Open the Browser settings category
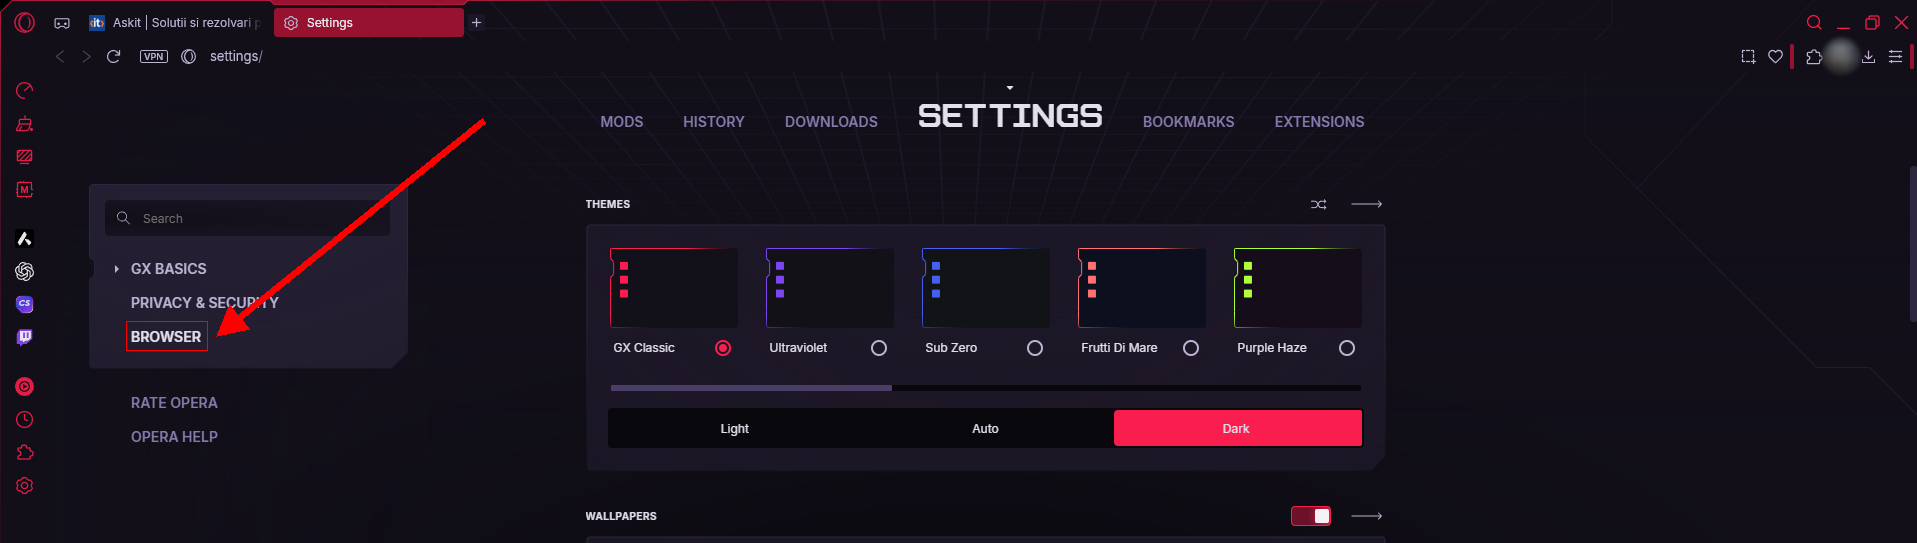The width and height of the screenshot is (1917, 543). click(x=166, y=337)
